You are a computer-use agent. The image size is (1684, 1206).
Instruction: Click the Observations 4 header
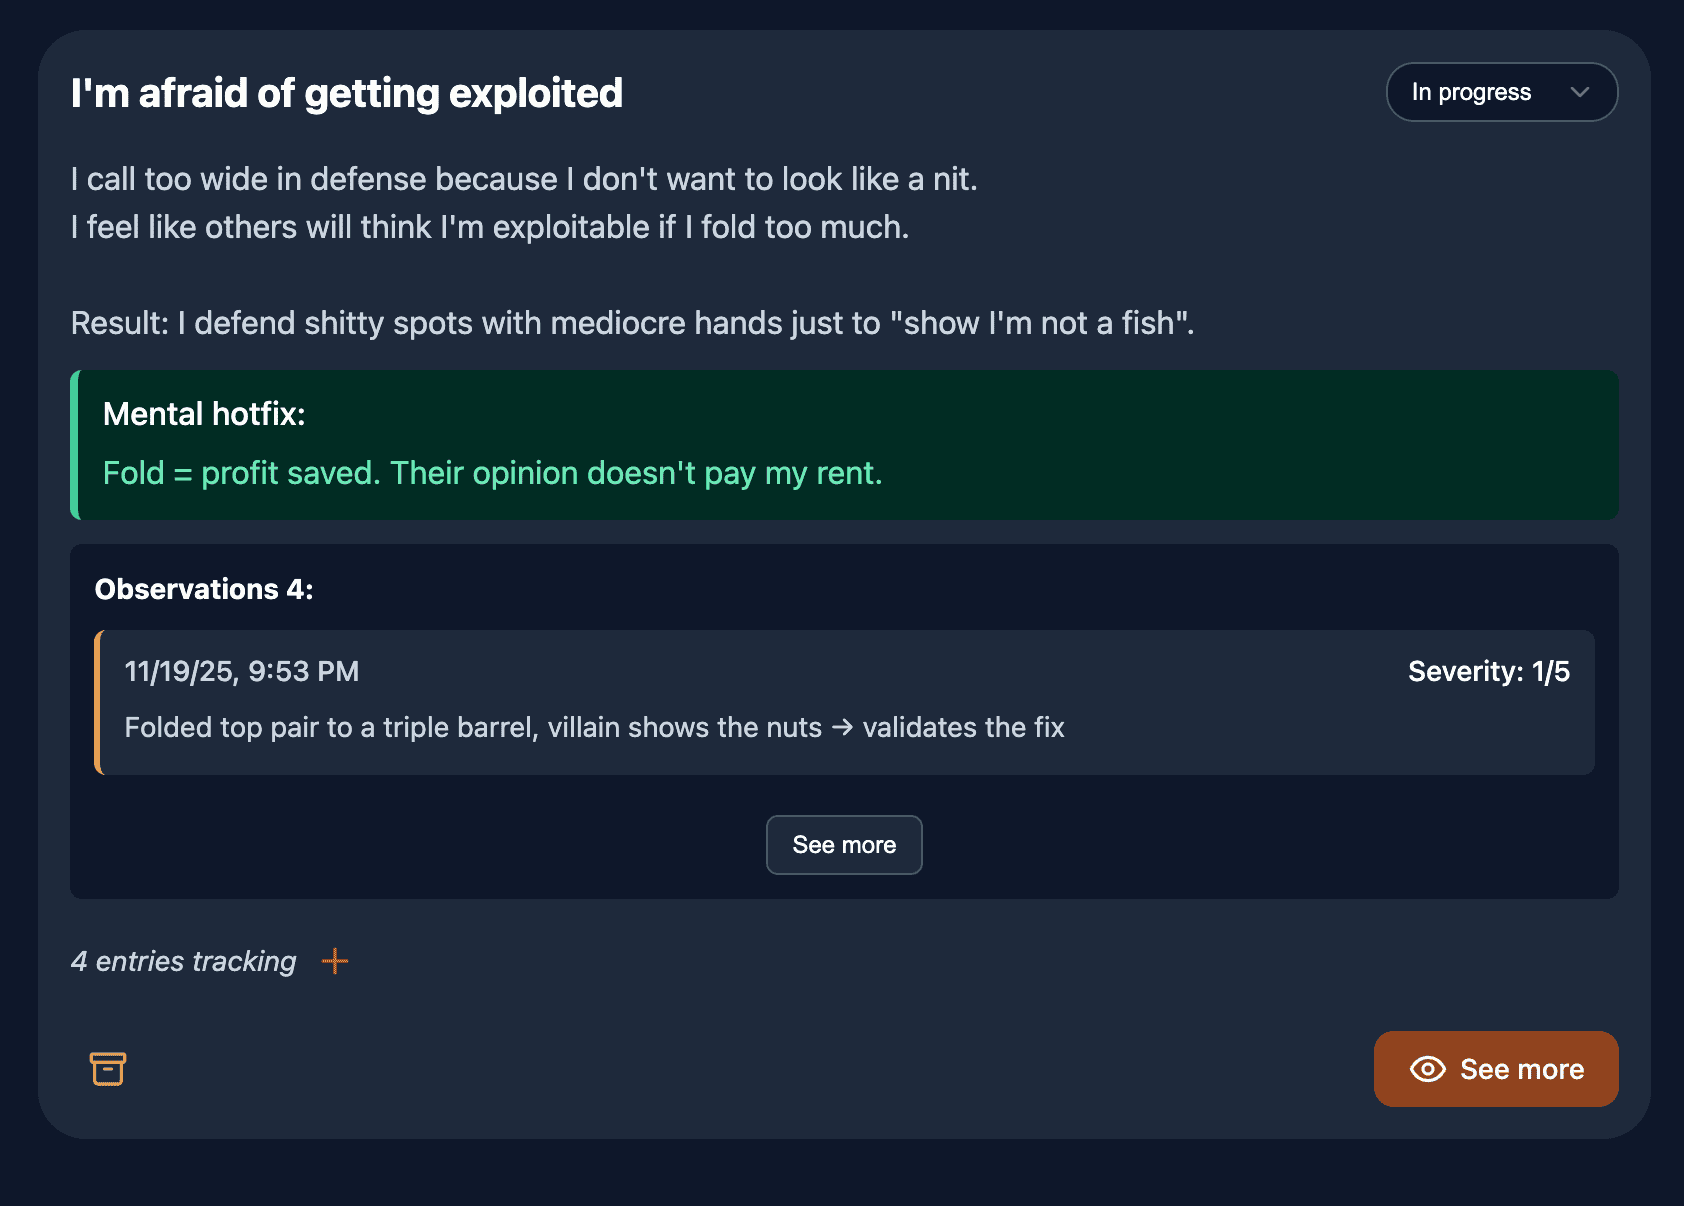tap(204, 589)
